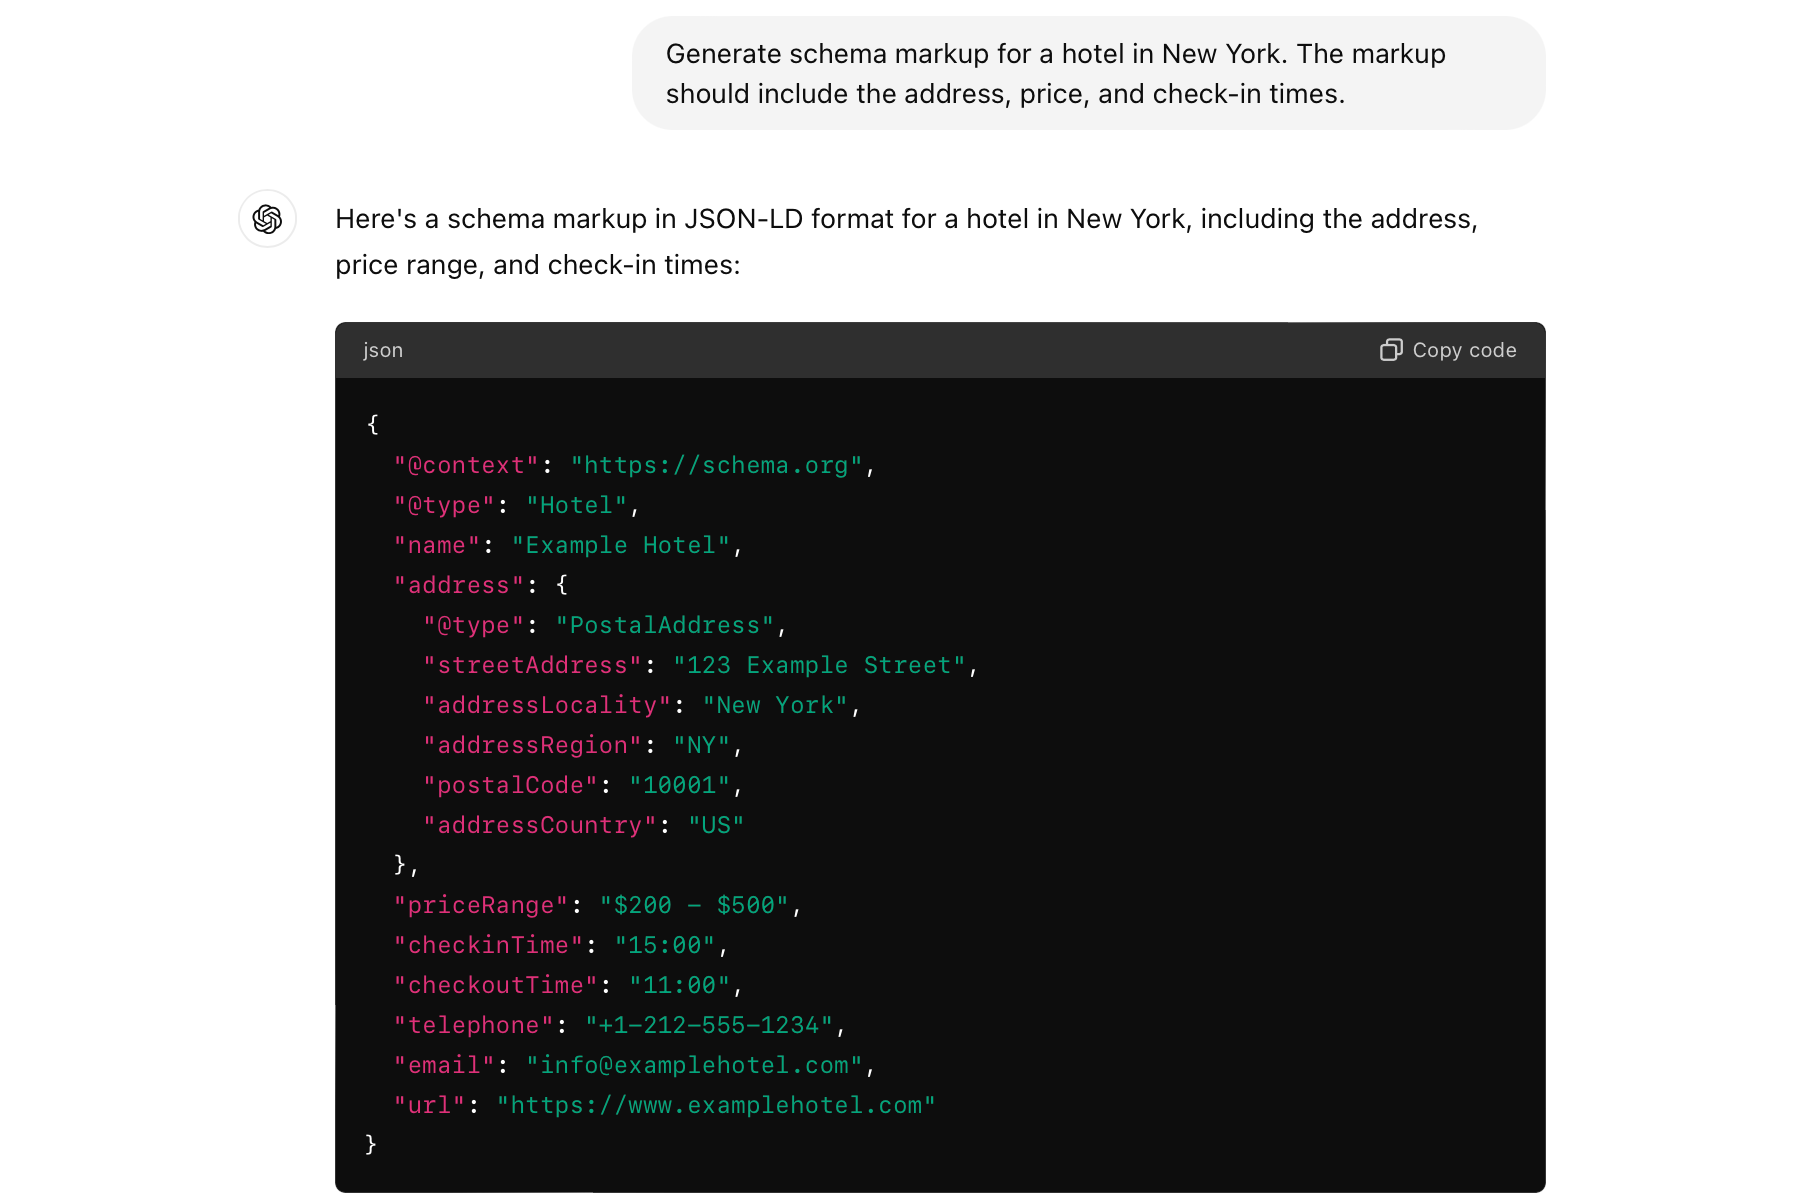Click the "123 Example Street" value
Viewport: 1814px width, 1202px height.
click(819, 666)
